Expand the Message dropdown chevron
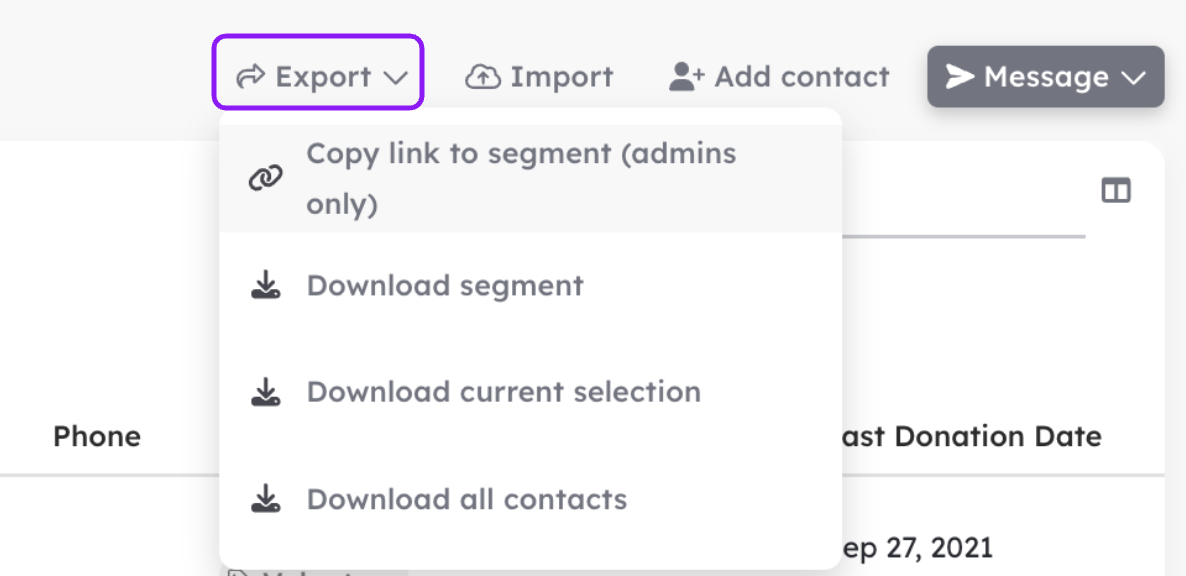This screenshot has width=1186, height=576. [x=1132, y=78]
